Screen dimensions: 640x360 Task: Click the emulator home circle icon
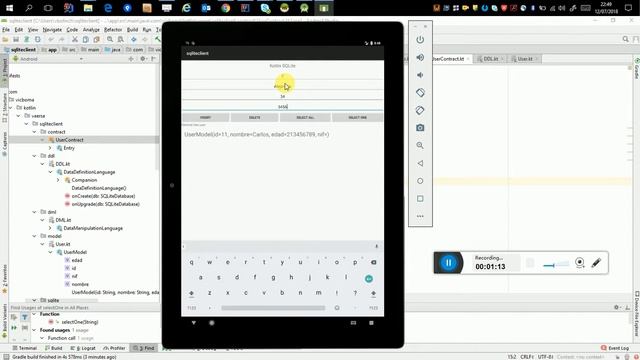(x=420, y=181)
